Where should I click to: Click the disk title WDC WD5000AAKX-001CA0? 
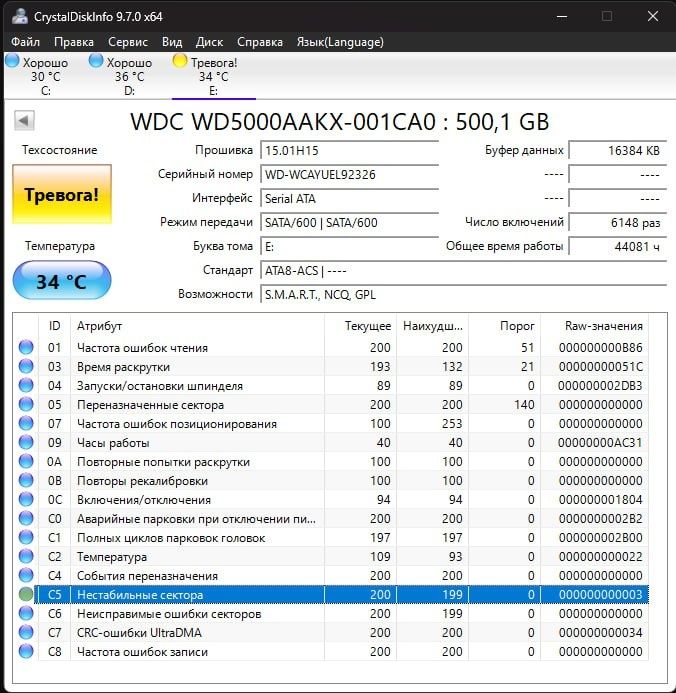click(x=283, y=122)
